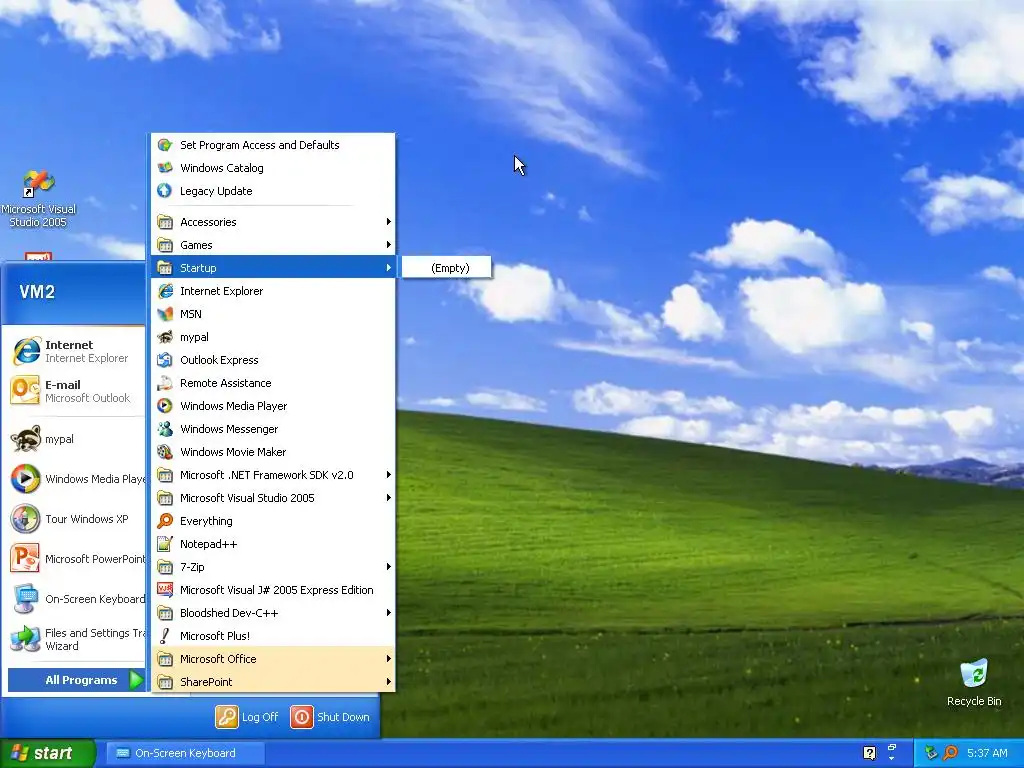This screenshot has height=768, width=1024.
Task: Click the MSN butterfly icon
Action: [x=165, y=314]
